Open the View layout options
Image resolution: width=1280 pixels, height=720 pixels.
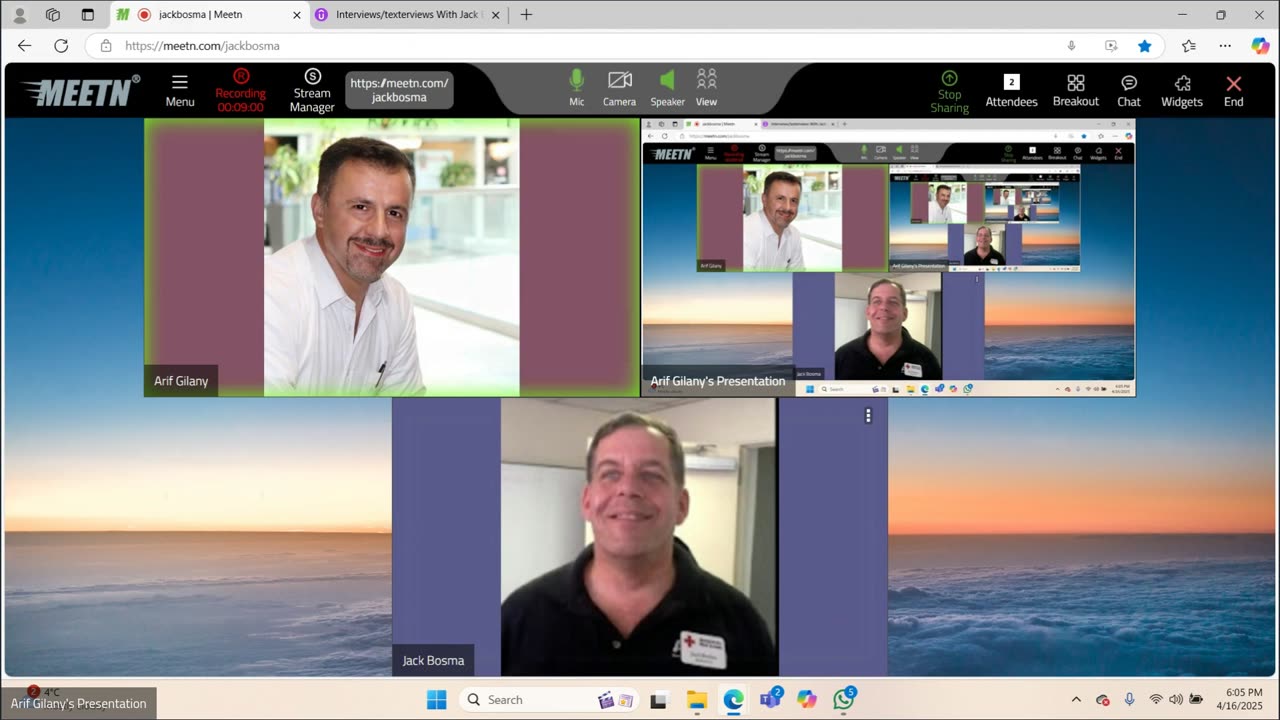(706, 88)
